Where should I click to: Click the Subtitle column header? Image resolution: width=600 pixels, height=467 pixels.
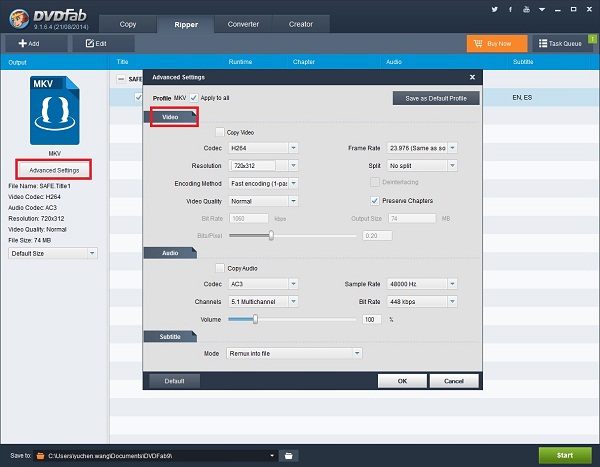click(523, 62)
